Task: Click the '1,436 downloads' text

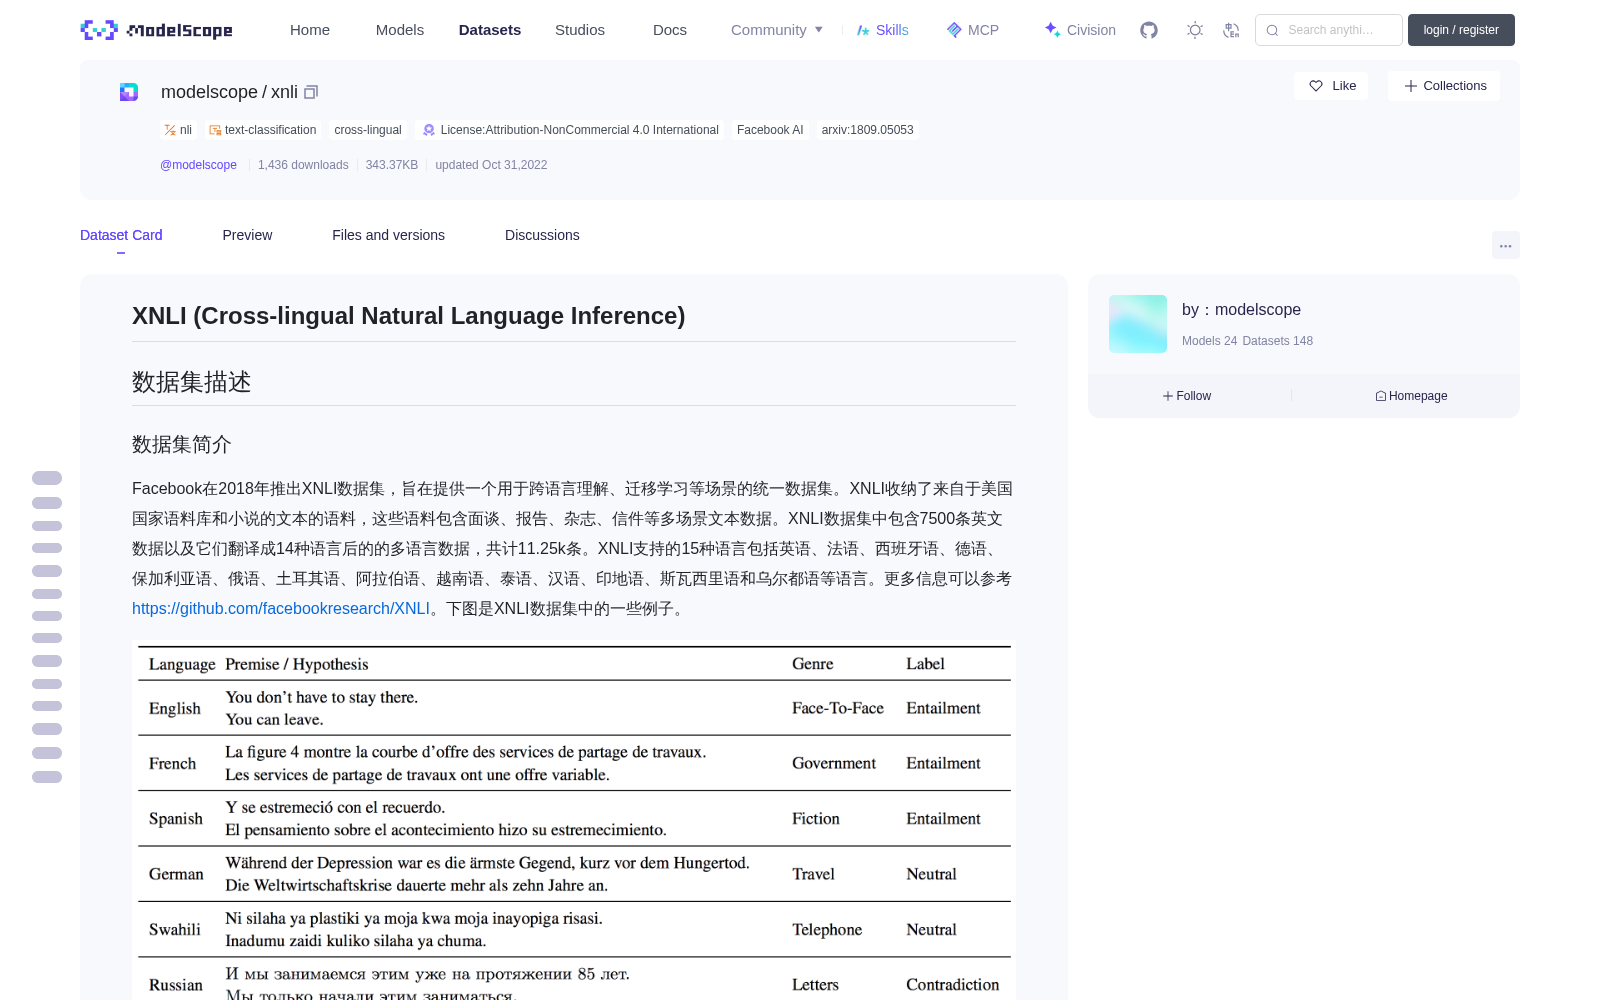Action: click(303, 165)
